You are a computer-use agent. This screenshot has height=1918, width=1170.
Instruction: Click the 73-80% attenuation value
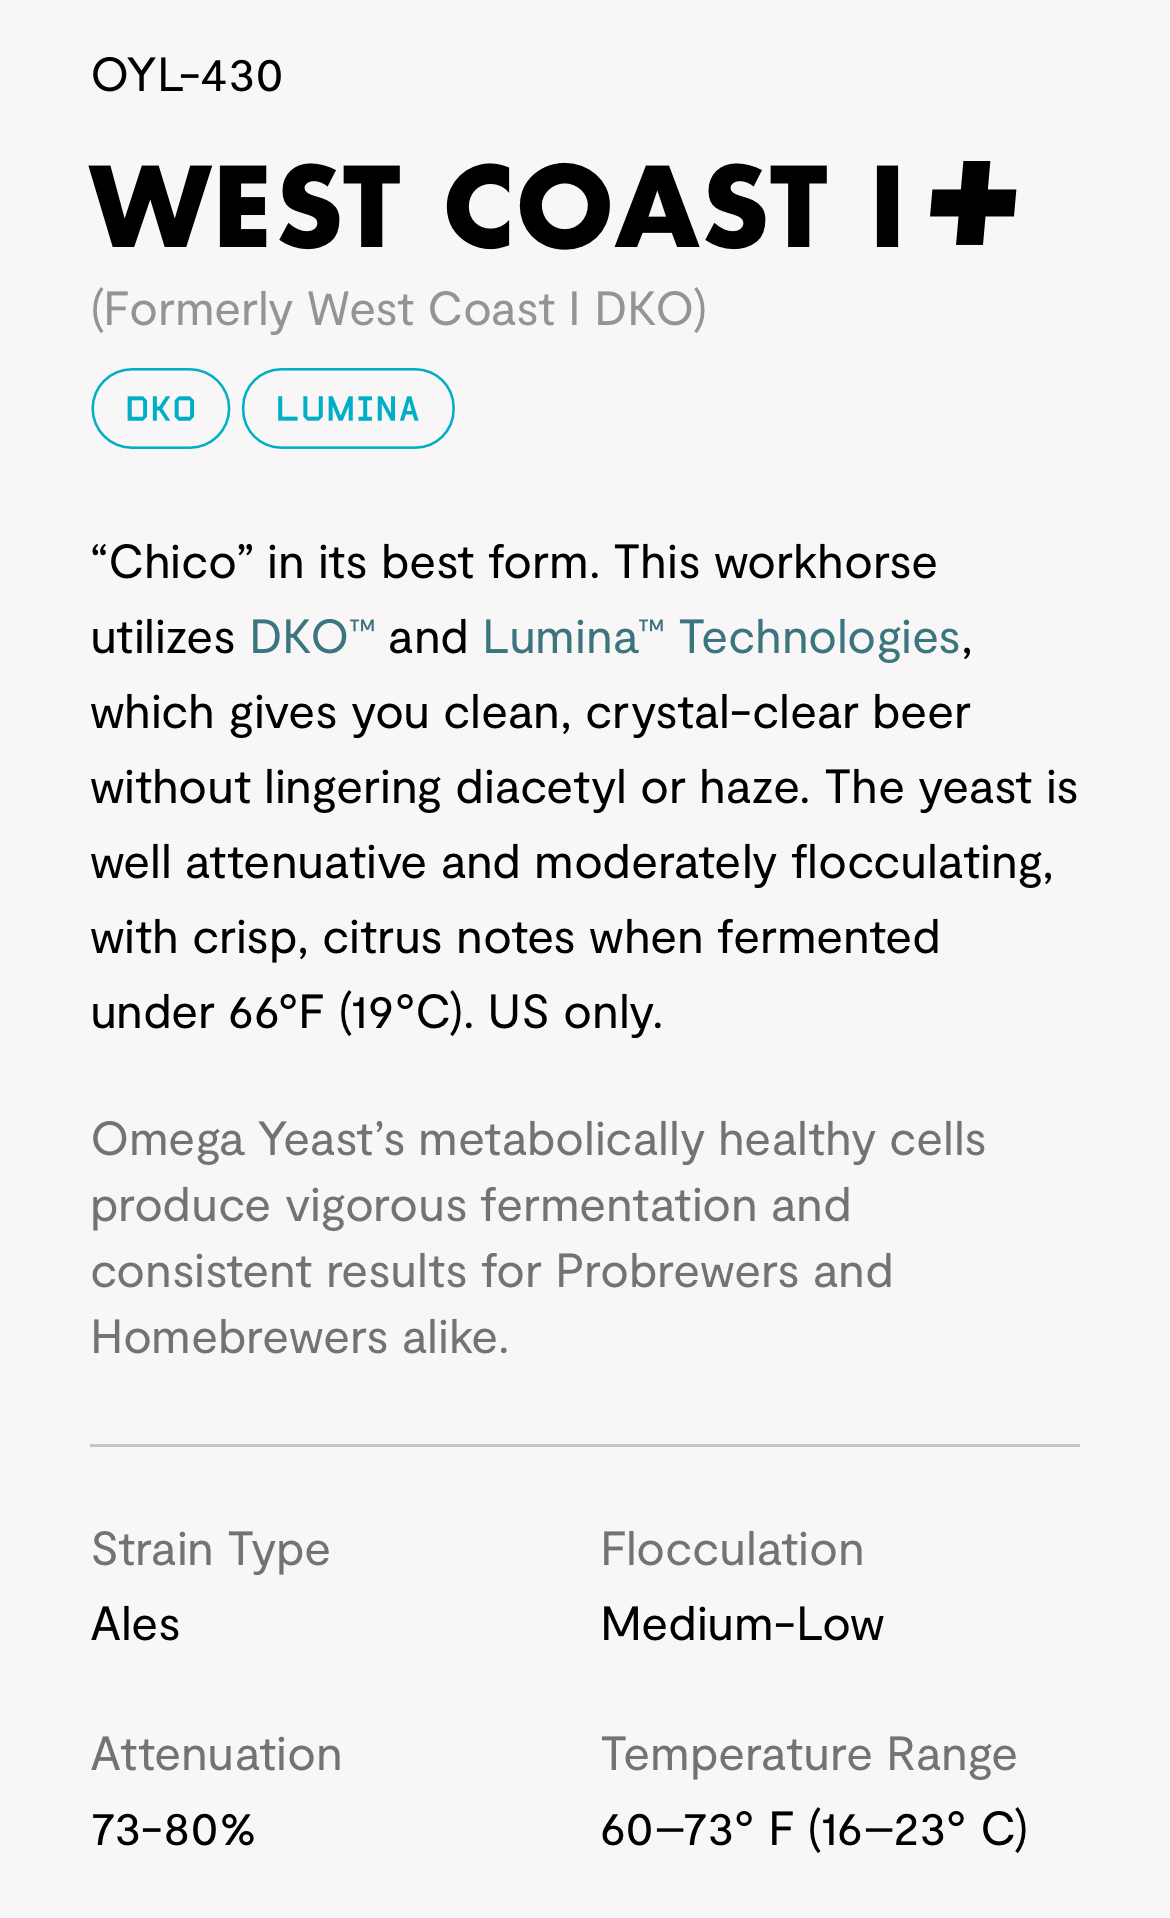[x=173, y=1830]
